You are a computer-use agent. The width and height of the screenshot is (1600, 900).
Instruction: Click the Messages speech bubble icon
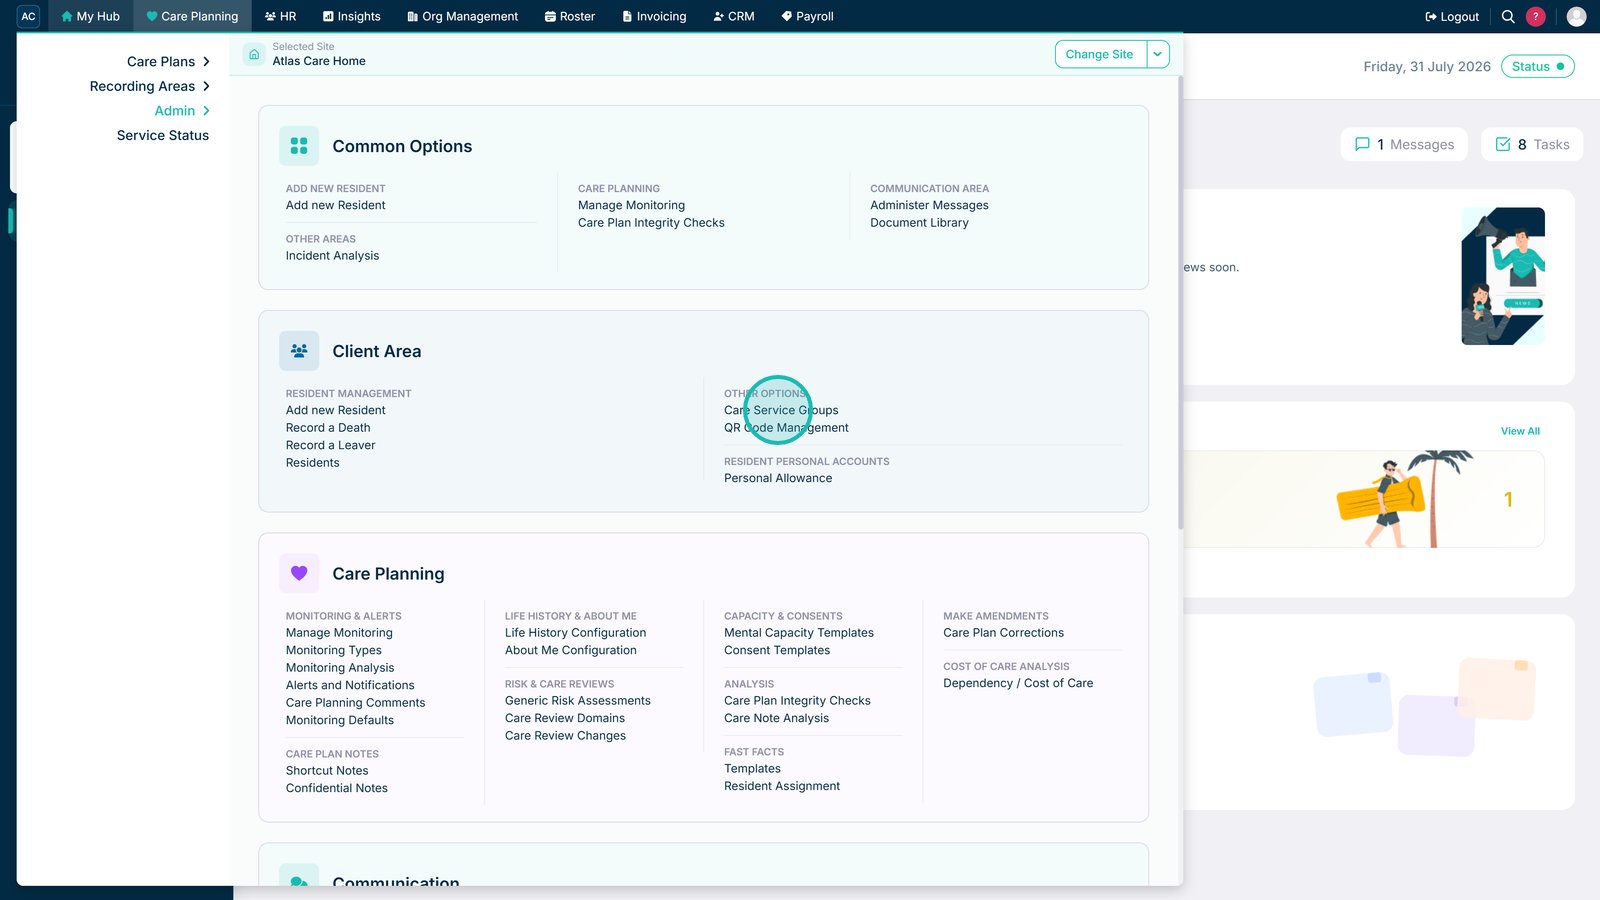(x=1362, y=144)
